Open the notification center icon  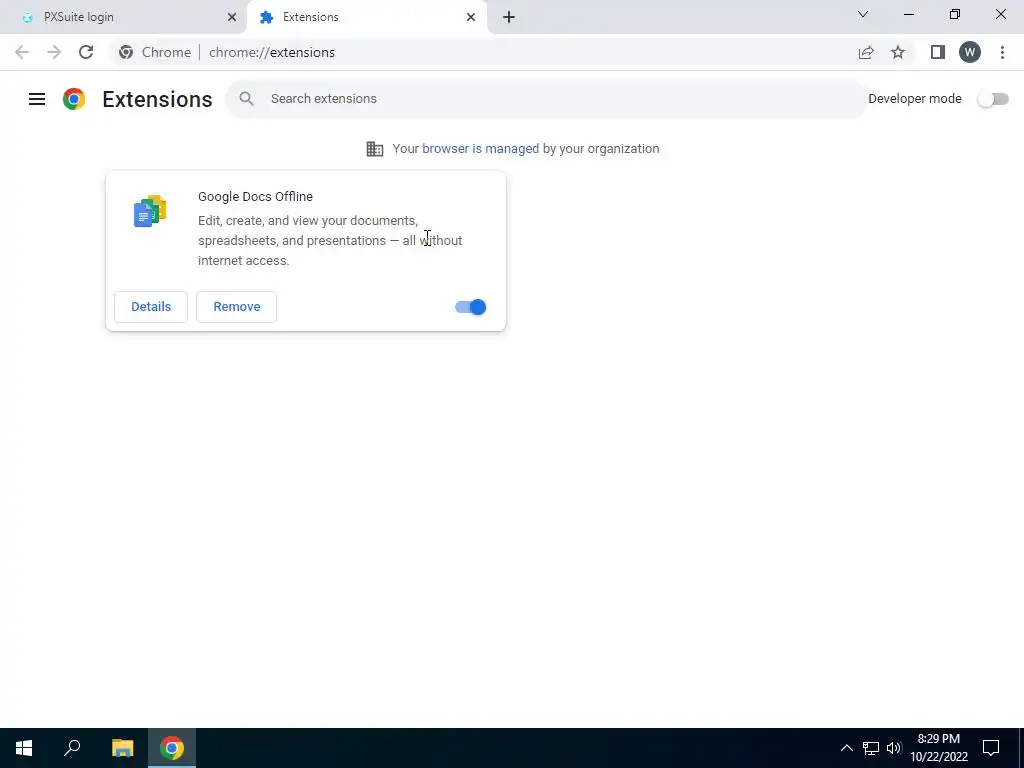991,748
